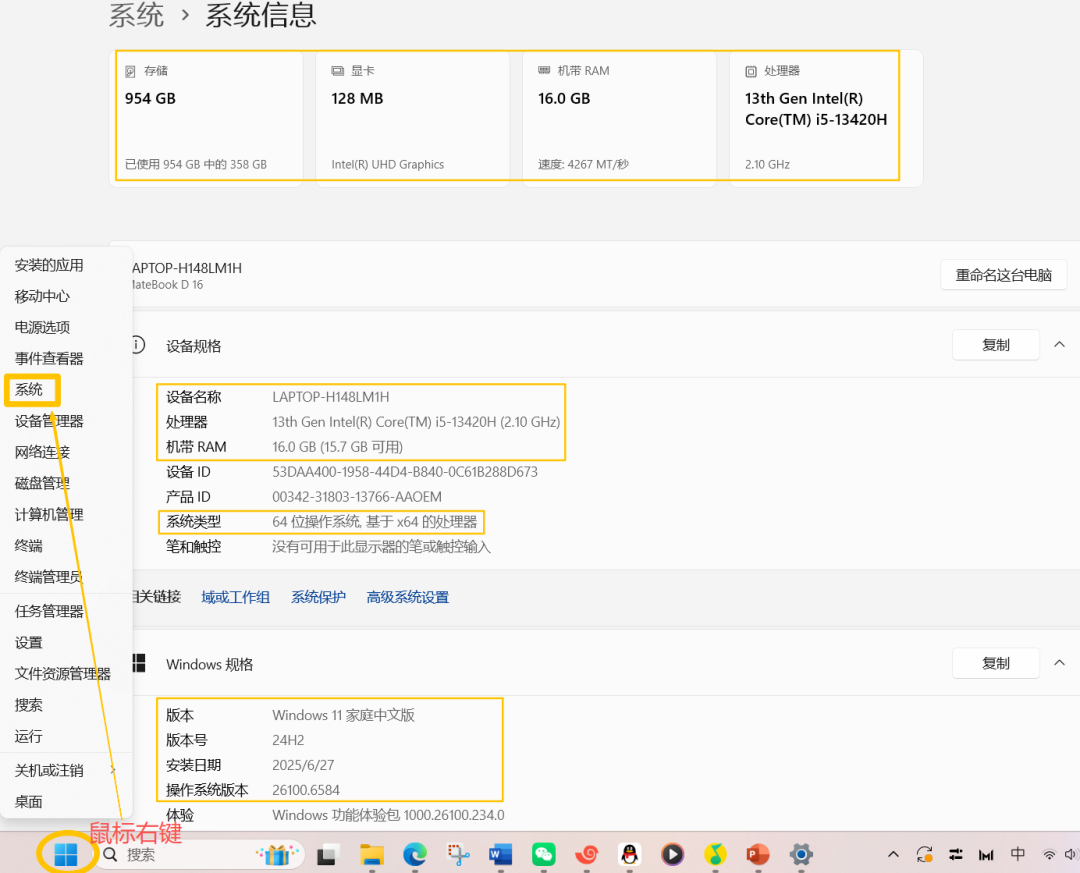Open 文件资源管理器 from the menu
The width and height of the screenshot is (1080, 873).
coord(63,674)
